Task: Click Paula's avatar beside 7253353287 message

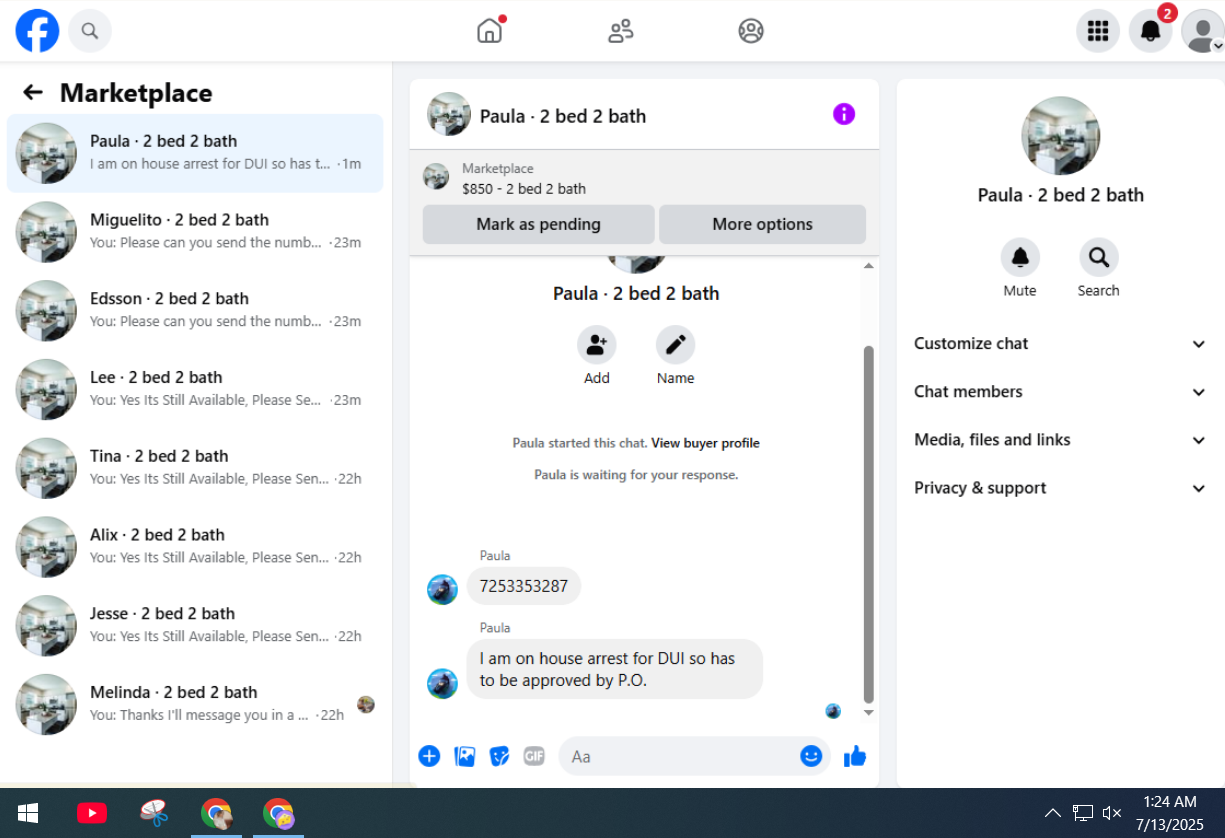Action: (x=442, y=589)
